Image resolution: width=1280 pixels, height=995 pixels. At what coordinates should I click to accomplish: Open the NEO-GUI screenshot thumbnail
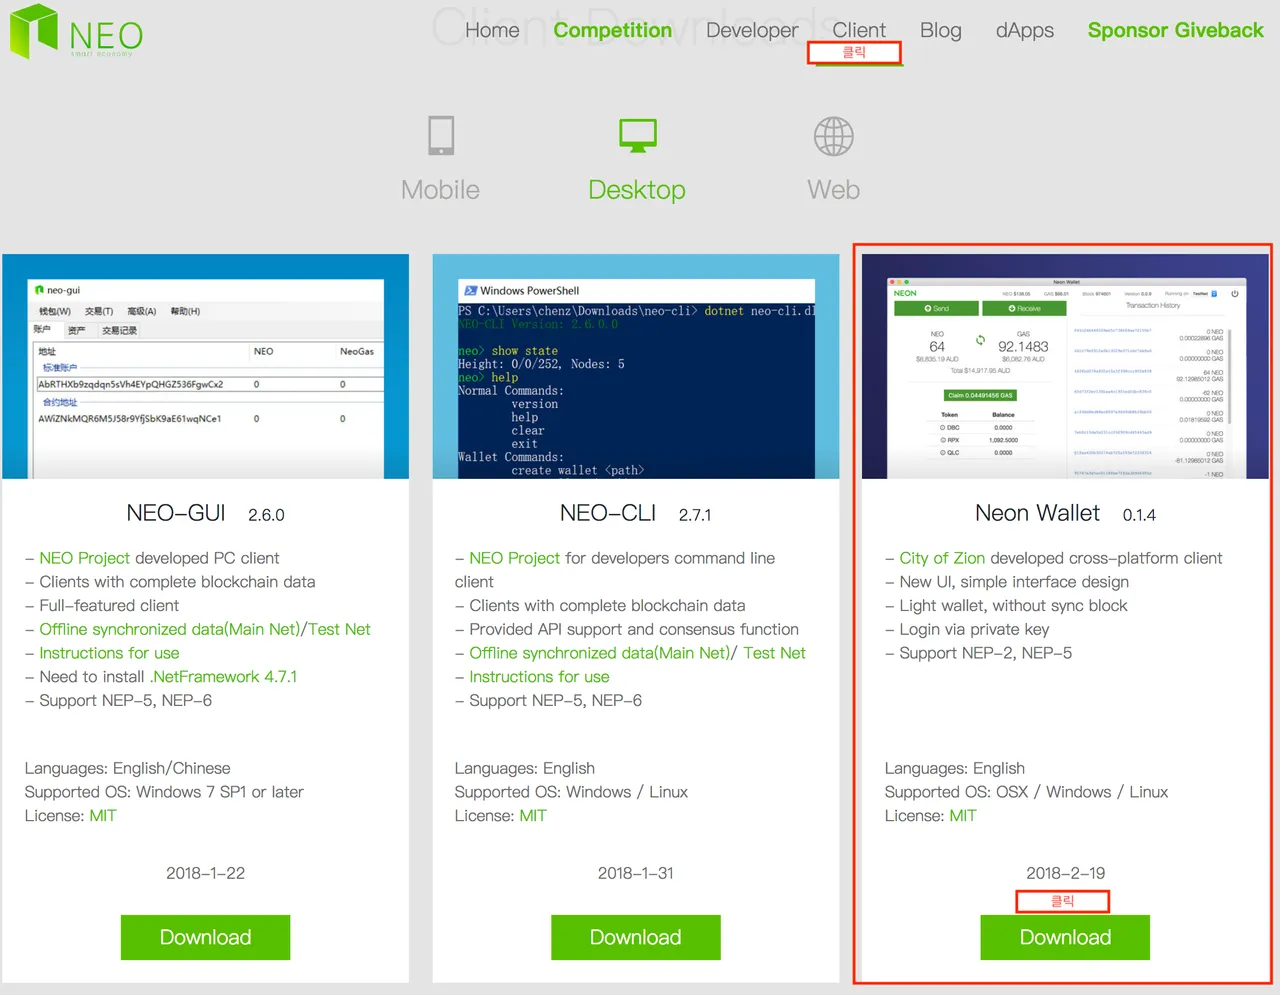206,366
